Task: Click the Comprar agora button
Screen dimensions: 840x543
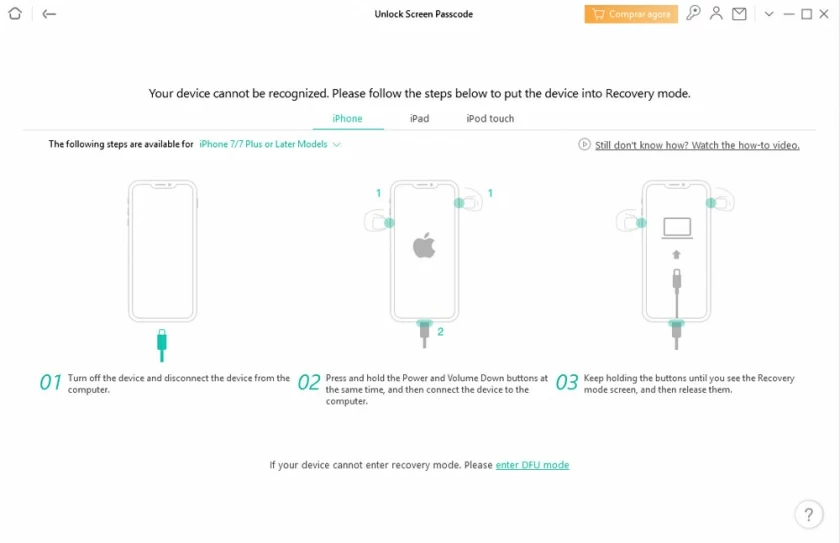Action: (631, 14)
